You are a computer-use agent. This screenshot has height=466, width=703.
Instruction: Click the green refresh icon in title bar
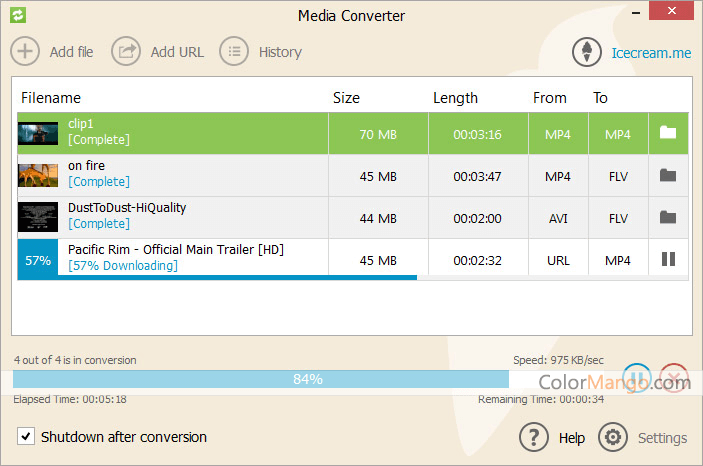[x=17, y=15]
